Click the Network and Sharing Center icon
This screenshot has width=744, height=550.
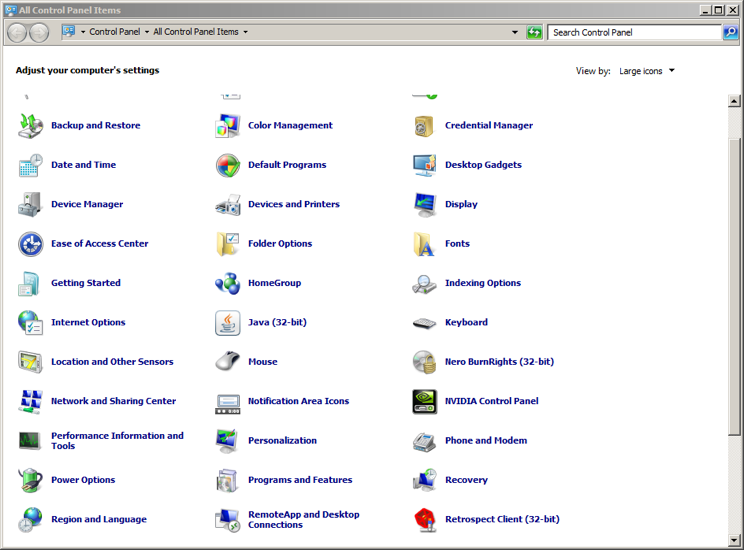31,402
